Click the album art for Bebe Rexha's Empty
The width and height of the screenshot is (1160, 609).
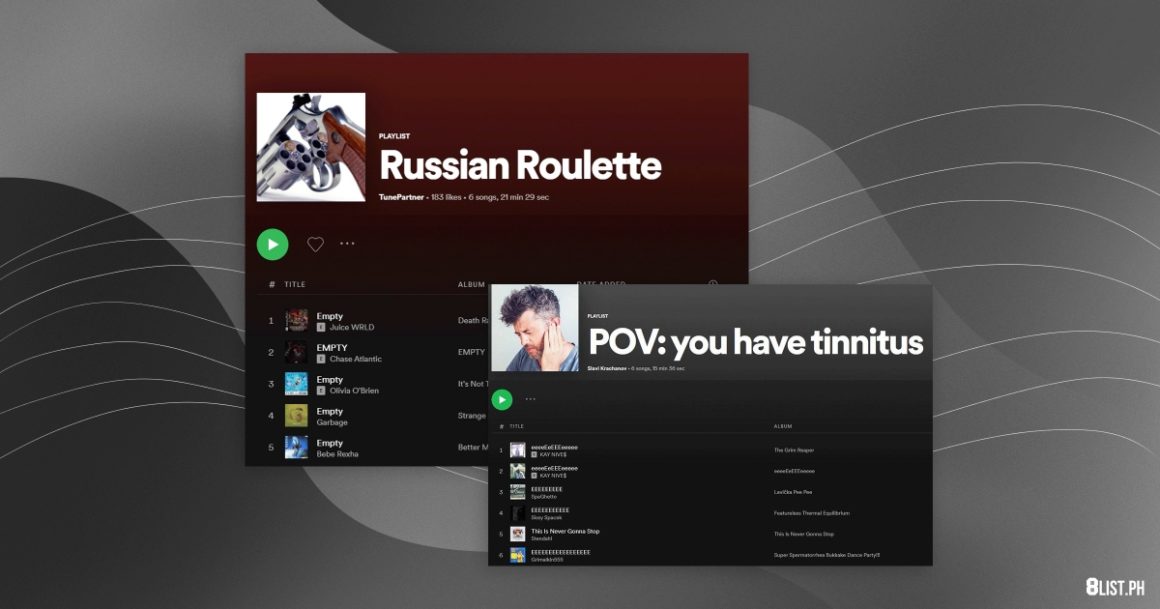295,446
